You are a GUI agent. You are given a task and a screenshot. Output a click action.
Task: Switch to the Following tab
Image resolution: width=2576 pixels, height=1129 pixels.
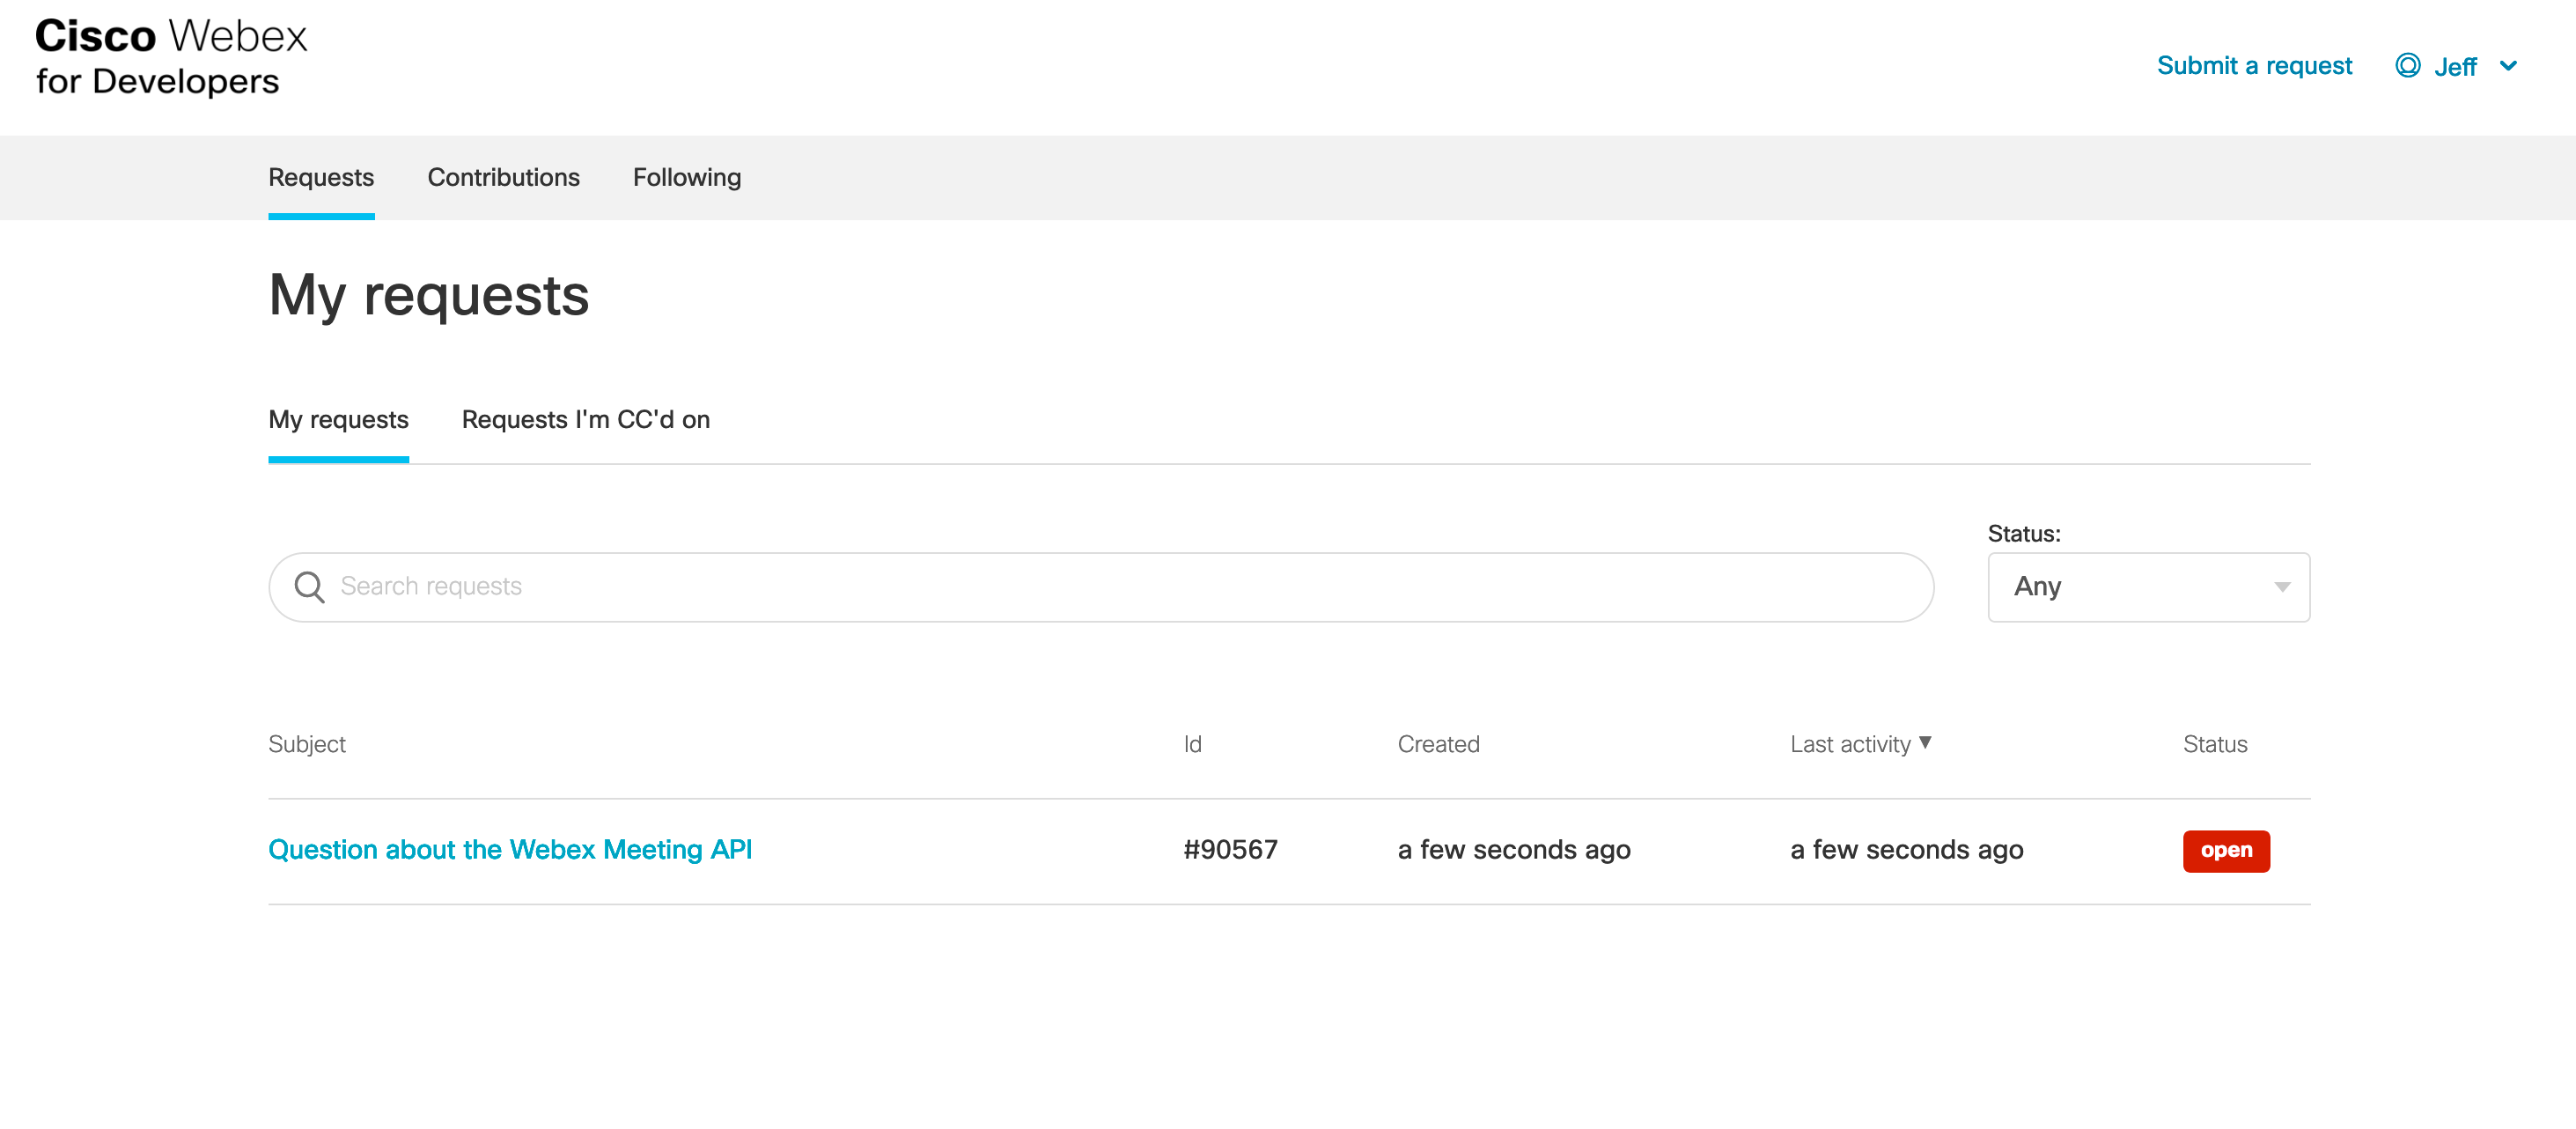pos(685,178)
